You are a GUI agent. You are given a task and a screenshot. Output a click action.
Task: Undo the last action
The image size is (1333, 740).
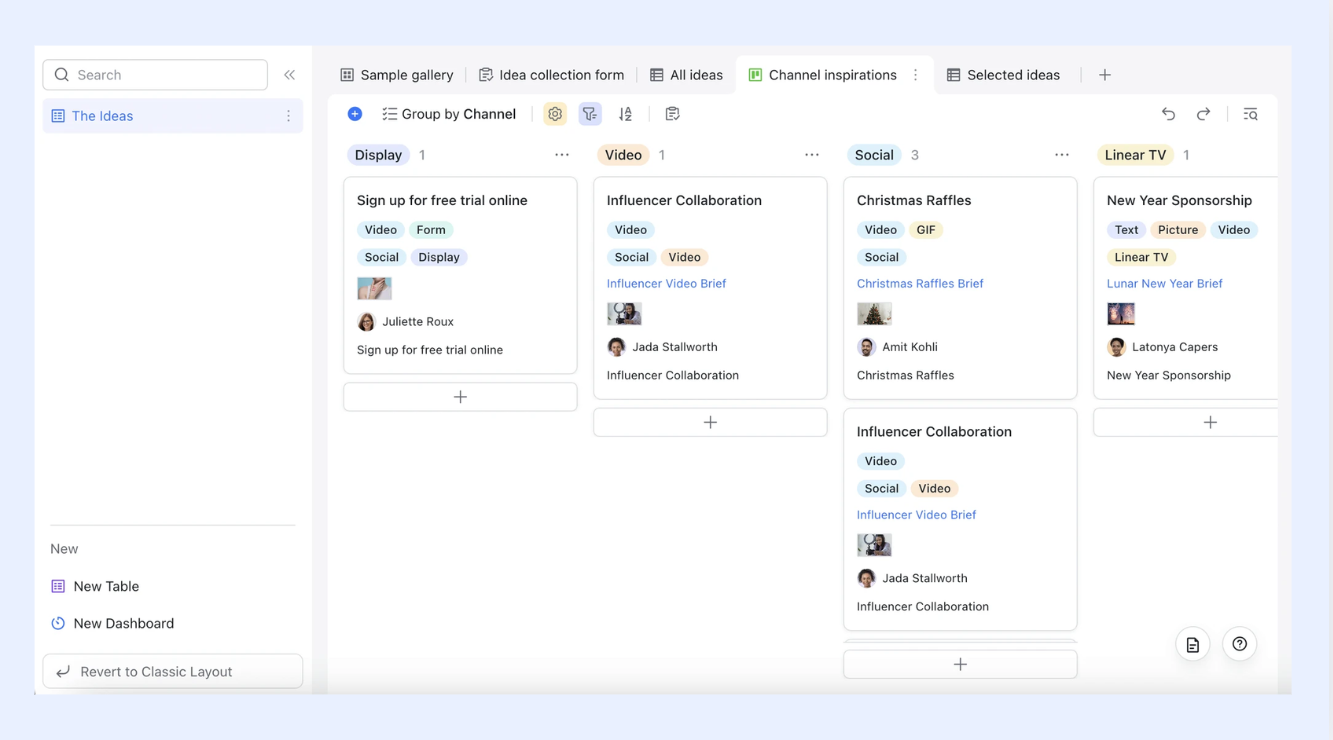(1168, 114)
